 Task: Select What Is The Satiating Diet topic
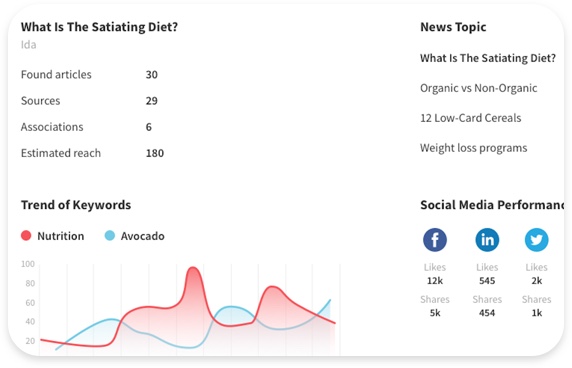tap(487, 58)
